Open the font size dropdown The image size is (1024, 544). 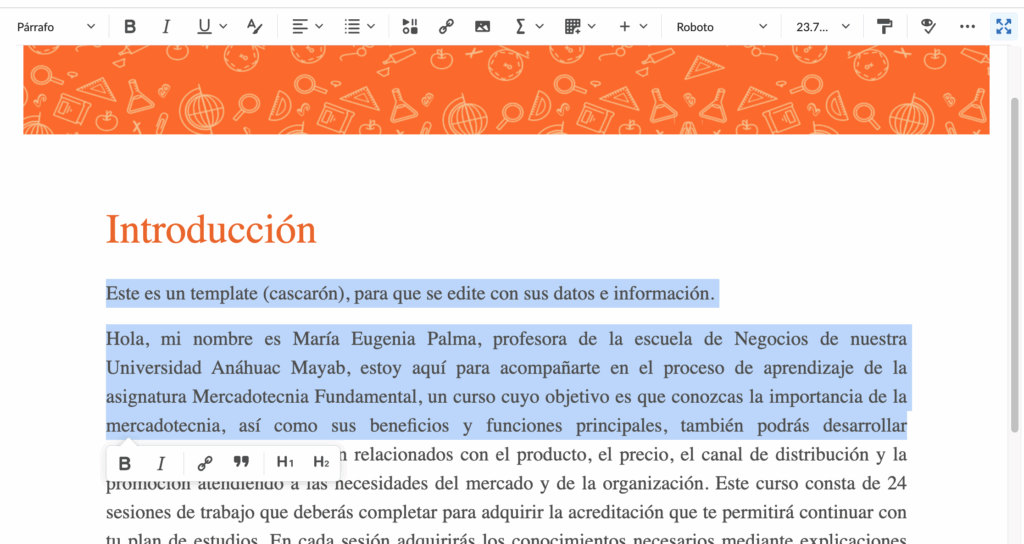pos(822,27)
